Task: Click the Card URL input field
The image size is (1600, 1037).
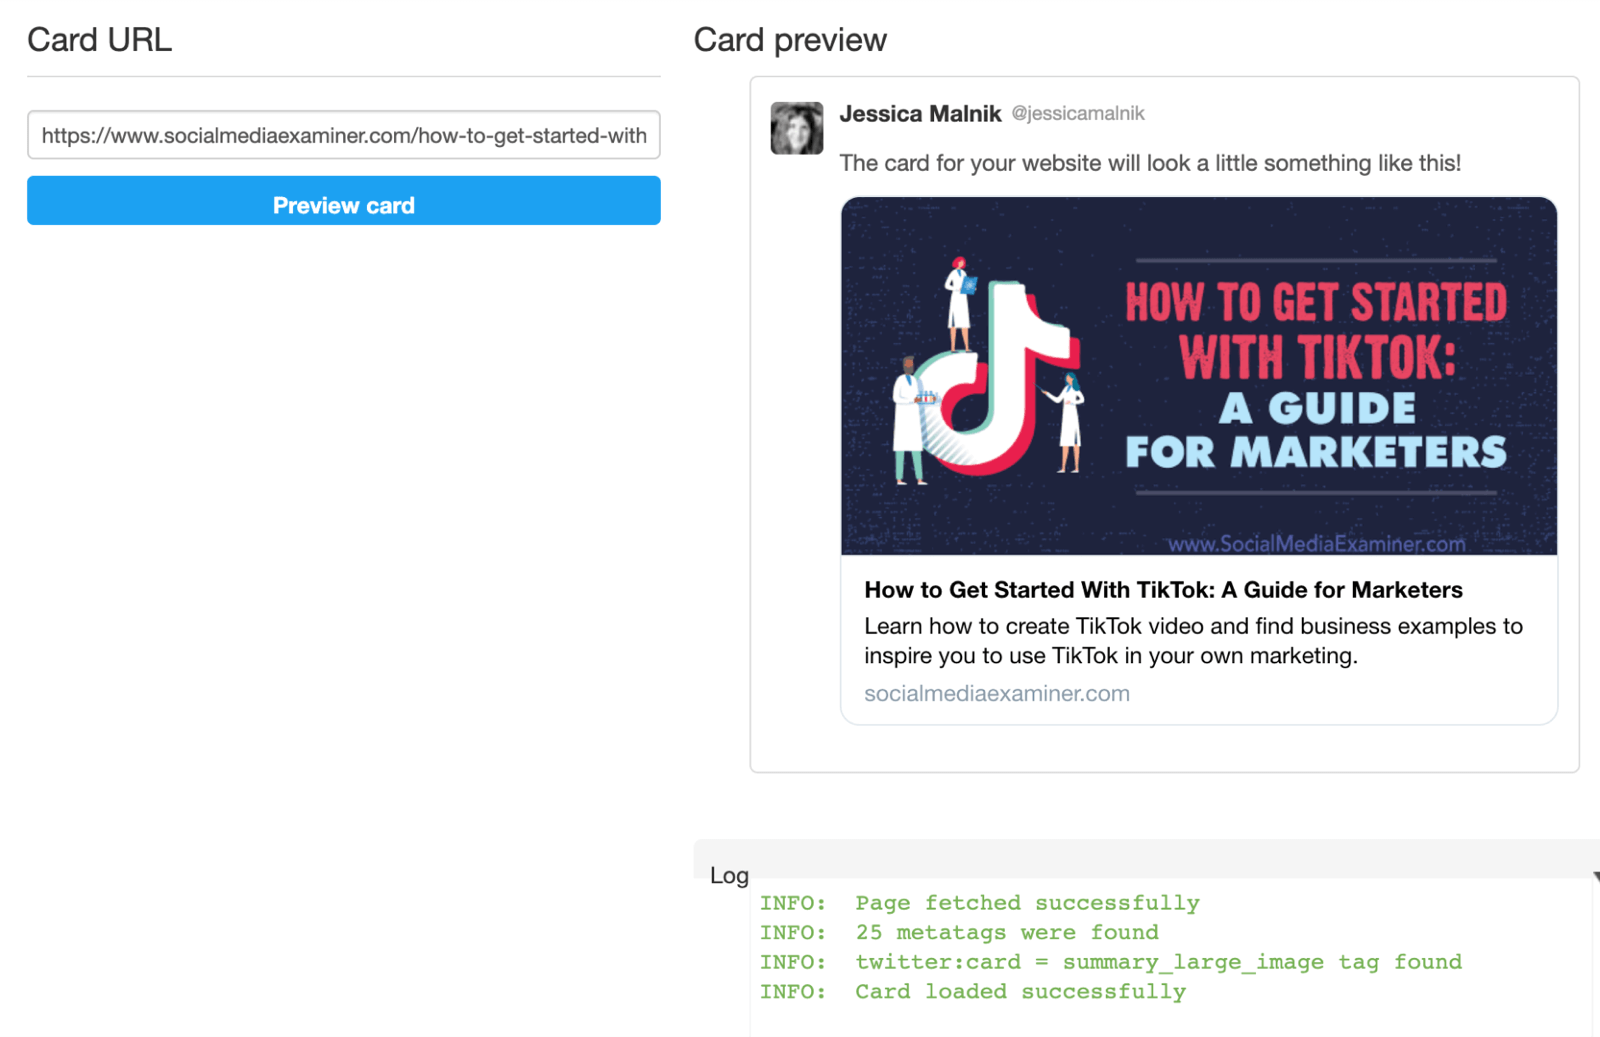Action: tap(343, 135)
